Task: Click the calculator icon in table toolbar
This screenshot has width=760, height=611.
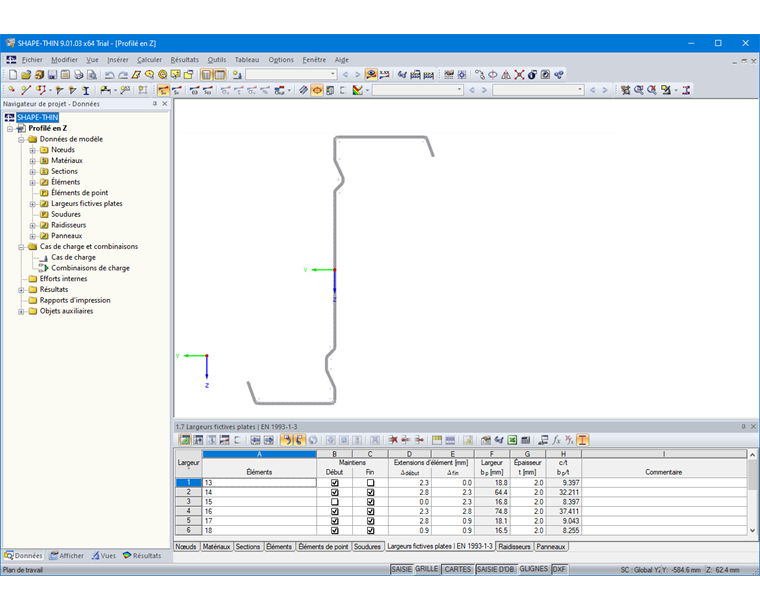Action: tap(525, 440)
